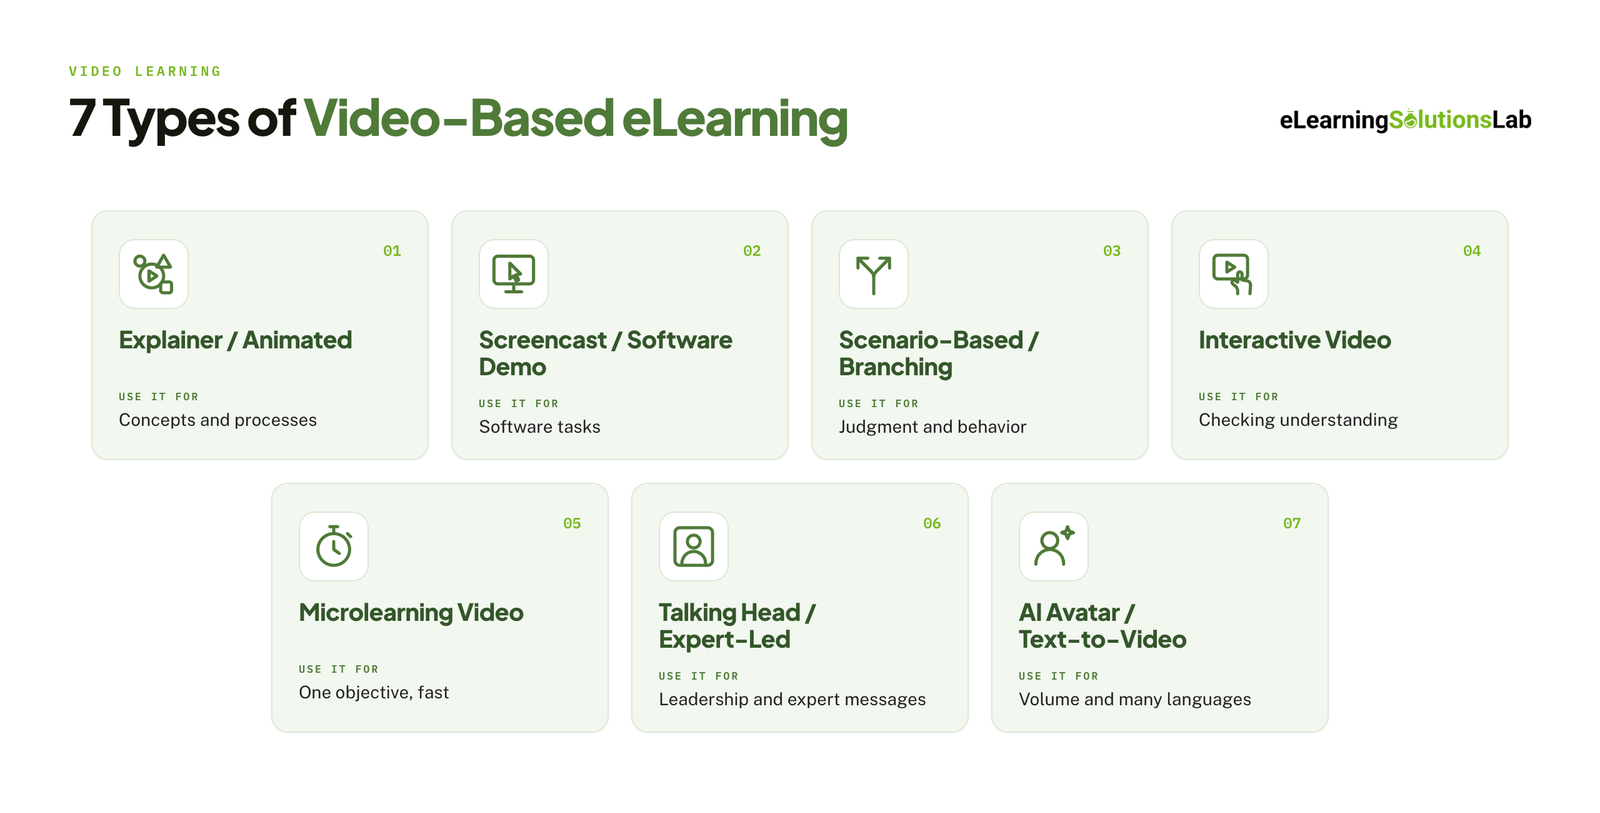
Task: Click "USE IT FOR" label in Talking Head card
Action: 699,677
